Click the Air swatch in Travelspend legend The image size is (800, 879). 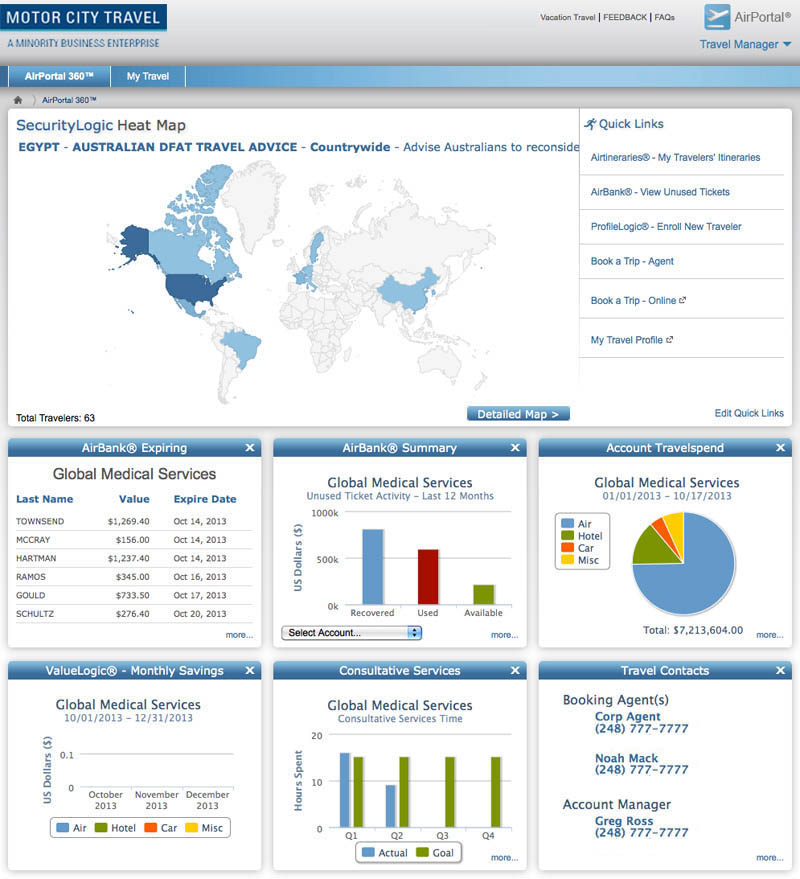coord(567,523)
